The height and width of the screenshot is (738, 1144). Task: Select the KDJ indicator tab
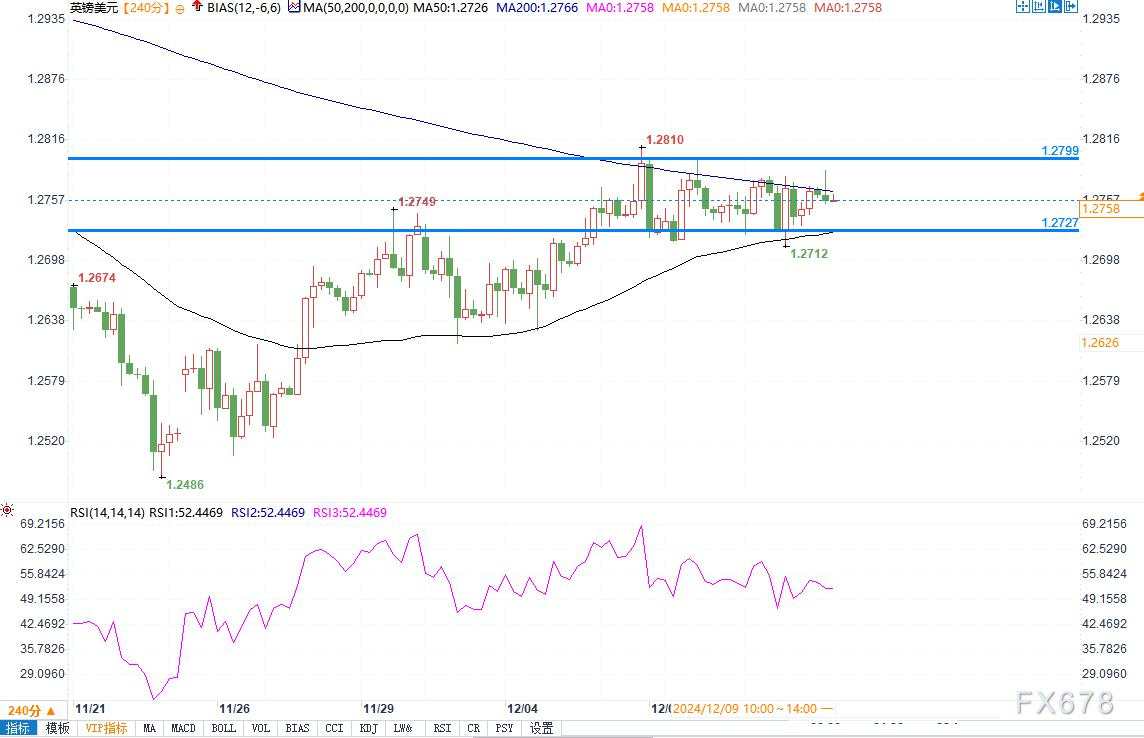coord(368,728)
